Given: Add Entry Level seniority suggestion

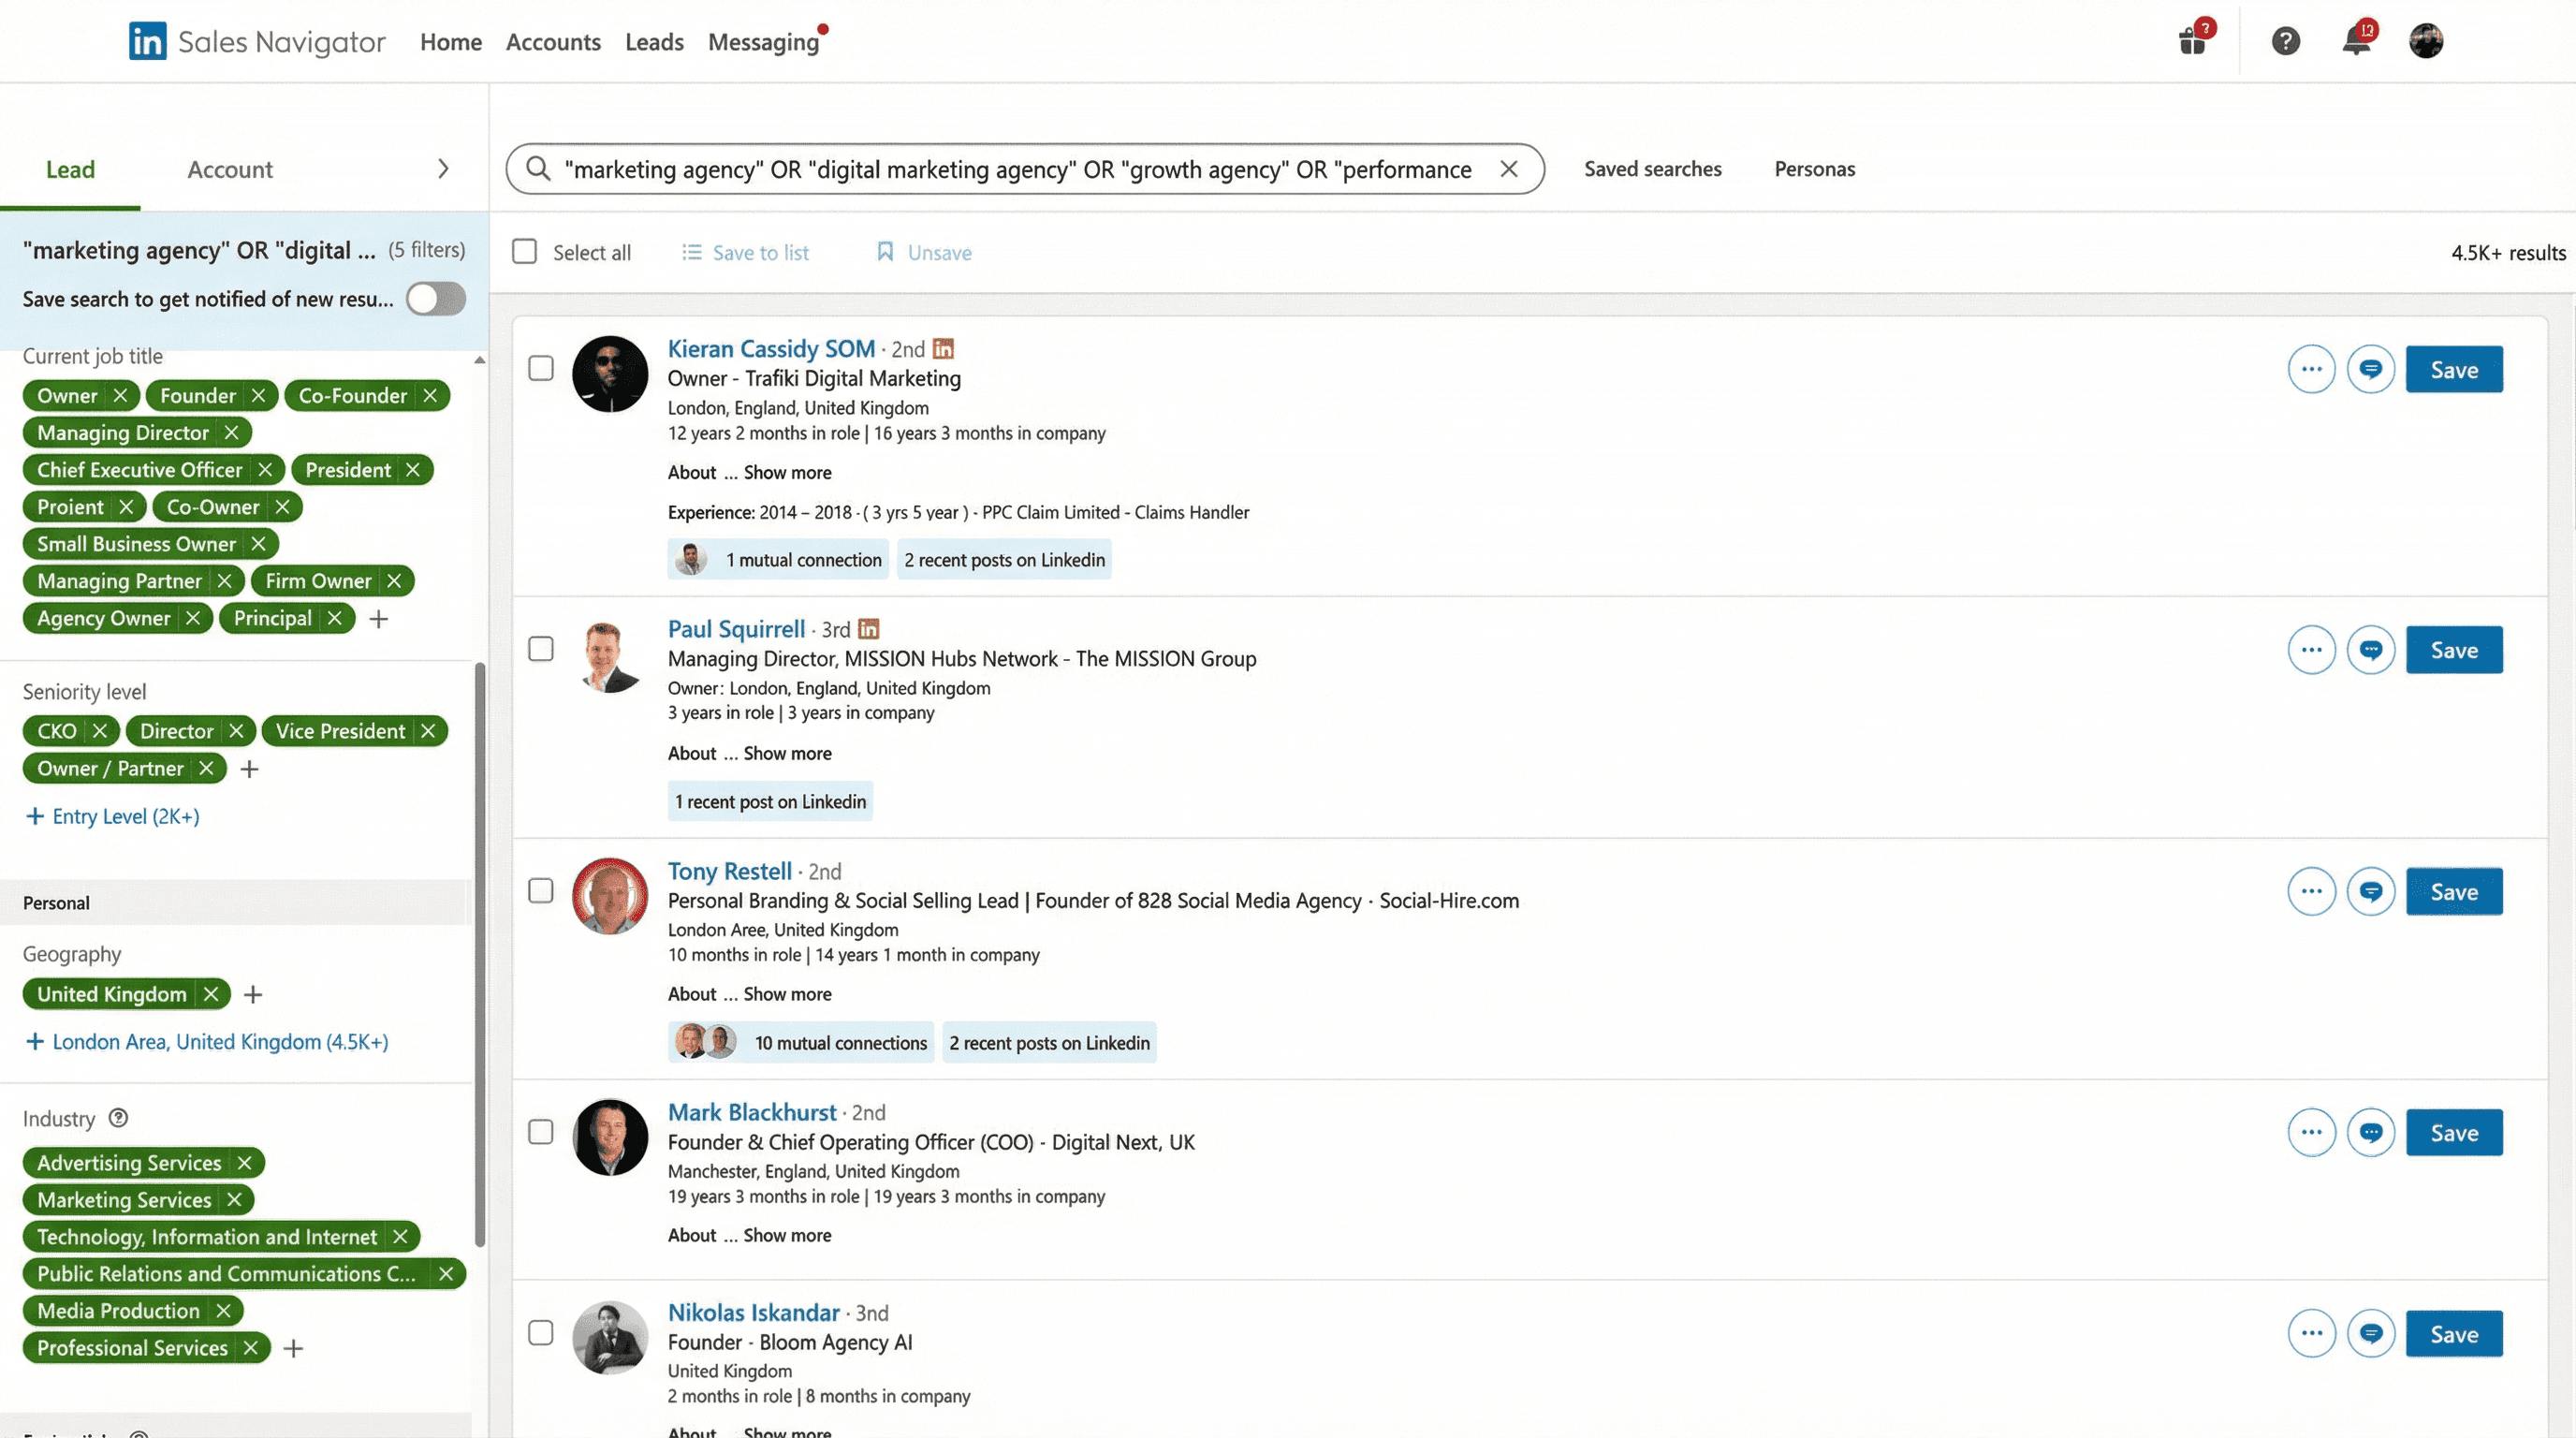Looking at the screenshot, I should (112, 816).
